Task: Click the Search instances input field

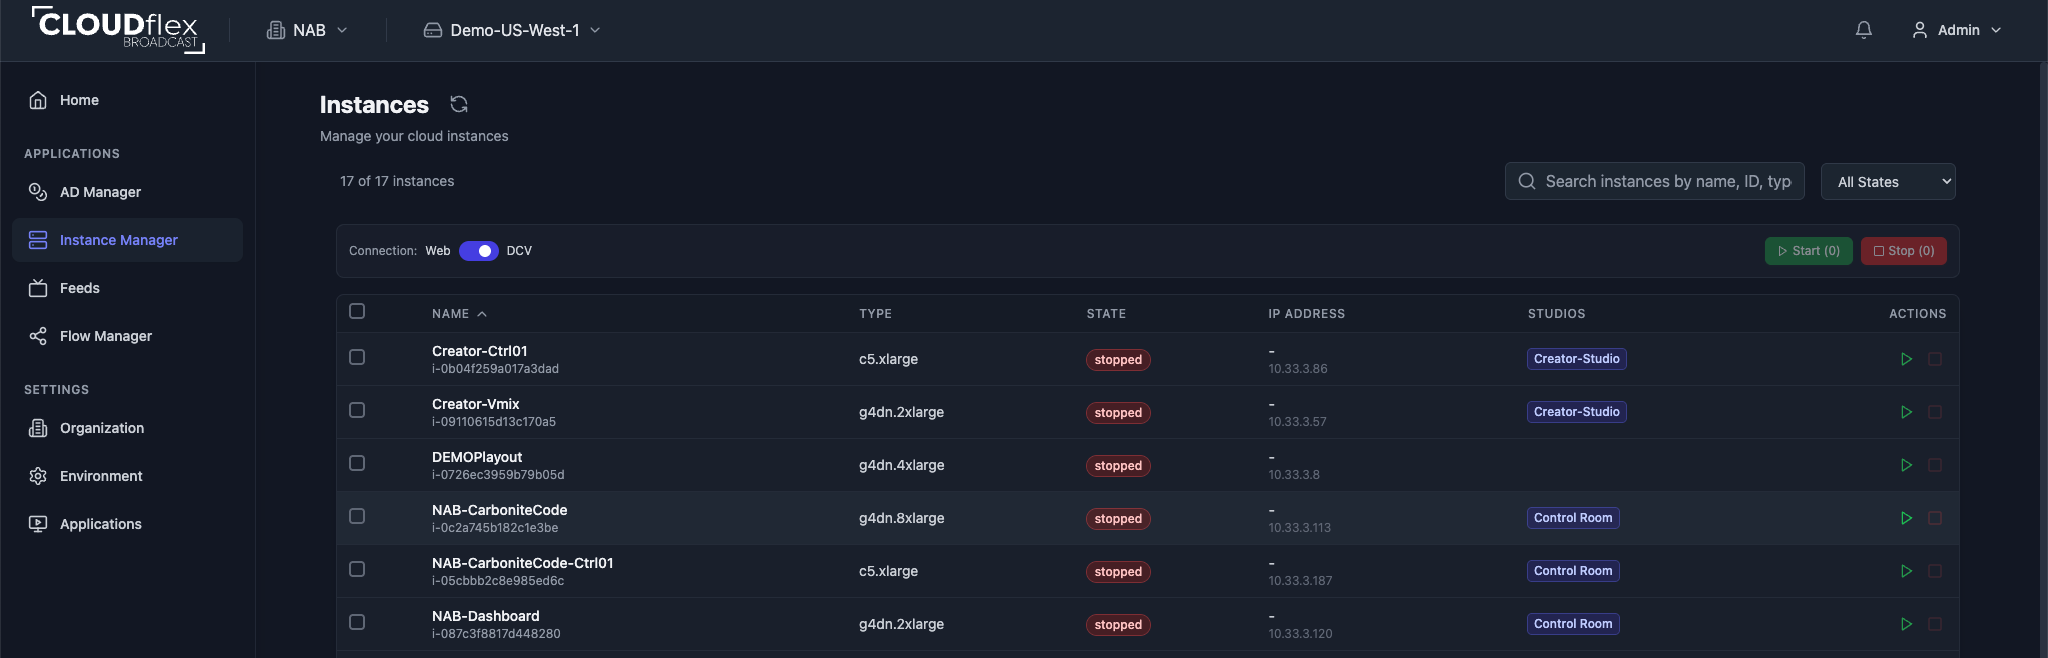Action: (x=1655, y=181)
